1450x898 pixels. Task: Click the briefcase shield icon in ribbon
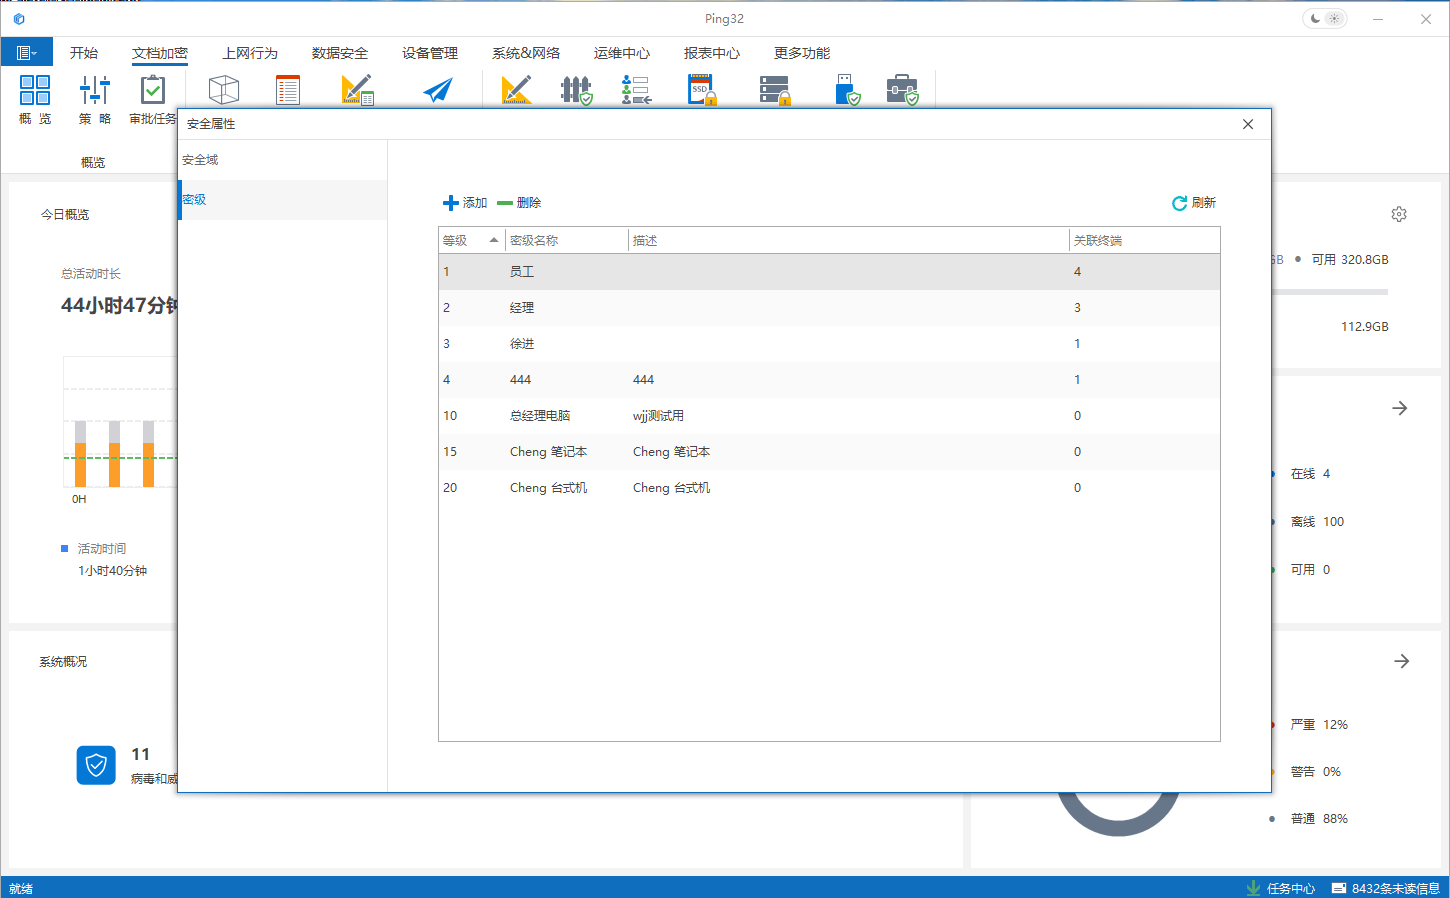(902, 90)
